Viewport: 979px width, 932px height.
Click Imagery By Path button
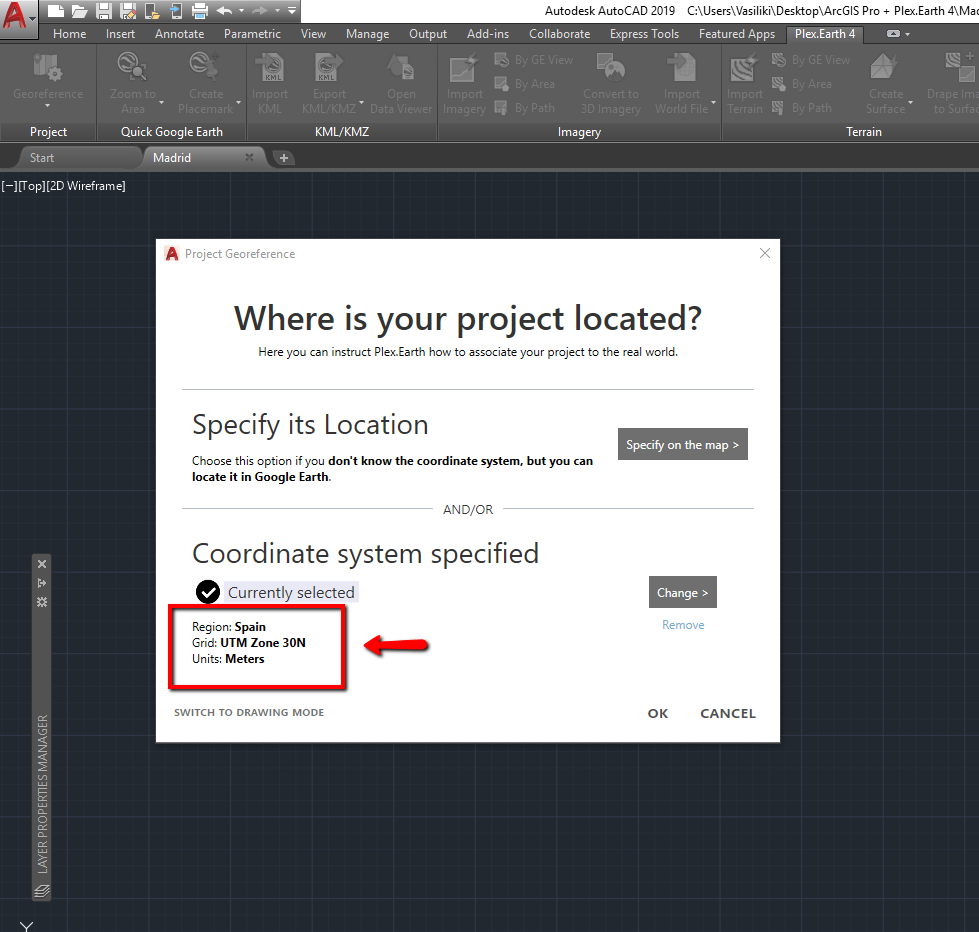(x=524, y=108)
